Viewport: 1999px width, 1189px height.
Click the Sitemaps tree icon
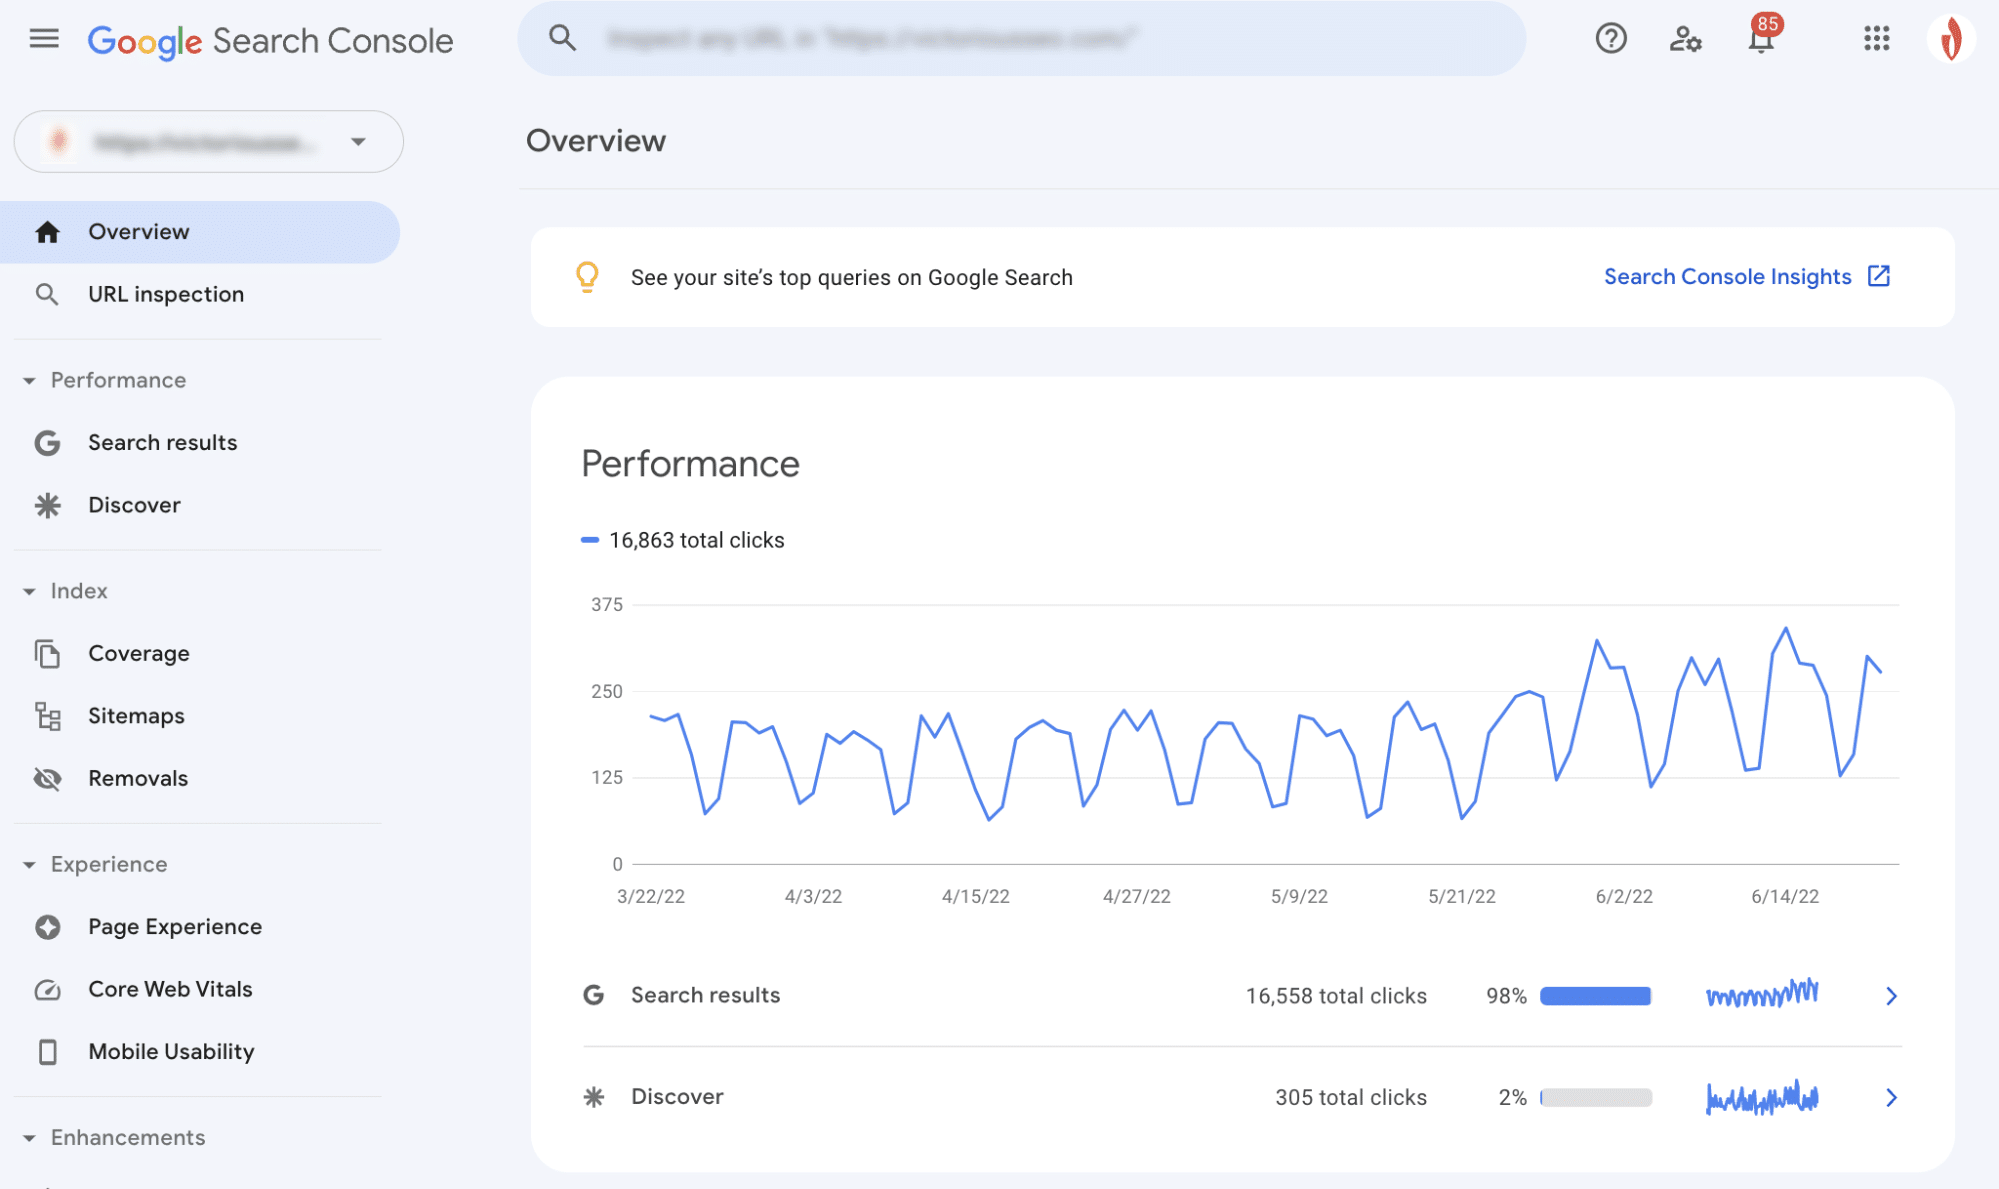(x=47, y=716)
